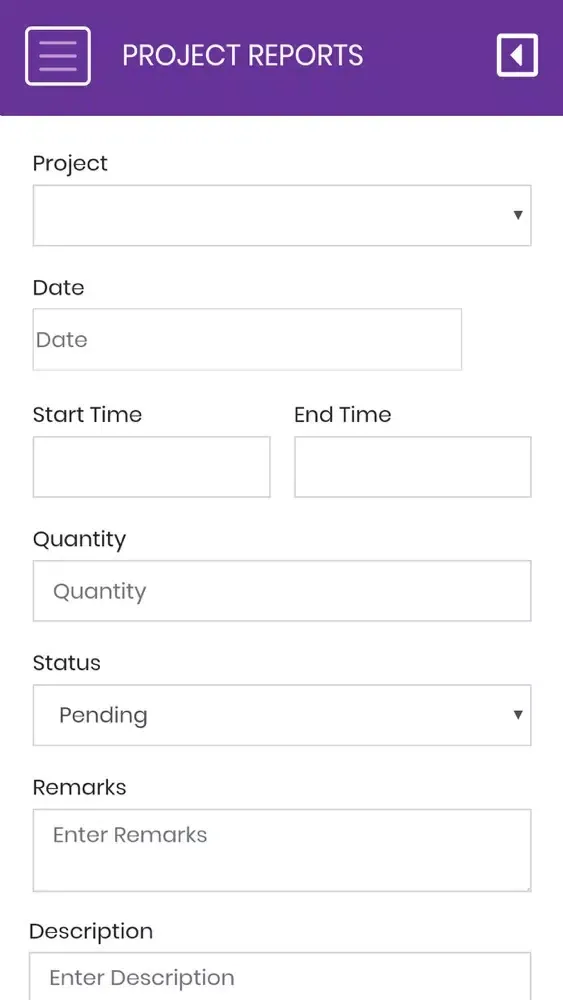This screenshot has width=563, height=1000.
Task: Click the Date field label
Action: point(59,288)
